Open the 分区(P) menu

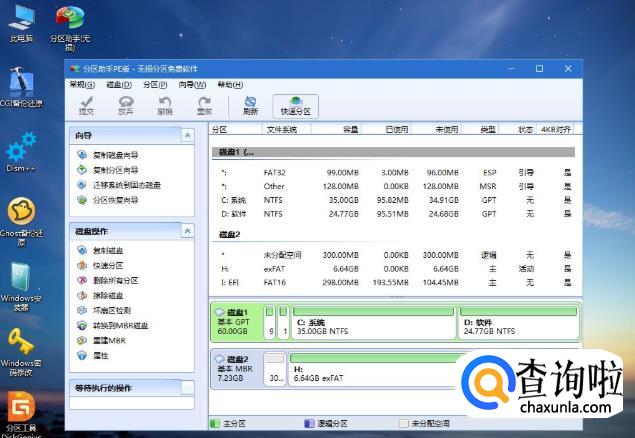tap(154, 84)
